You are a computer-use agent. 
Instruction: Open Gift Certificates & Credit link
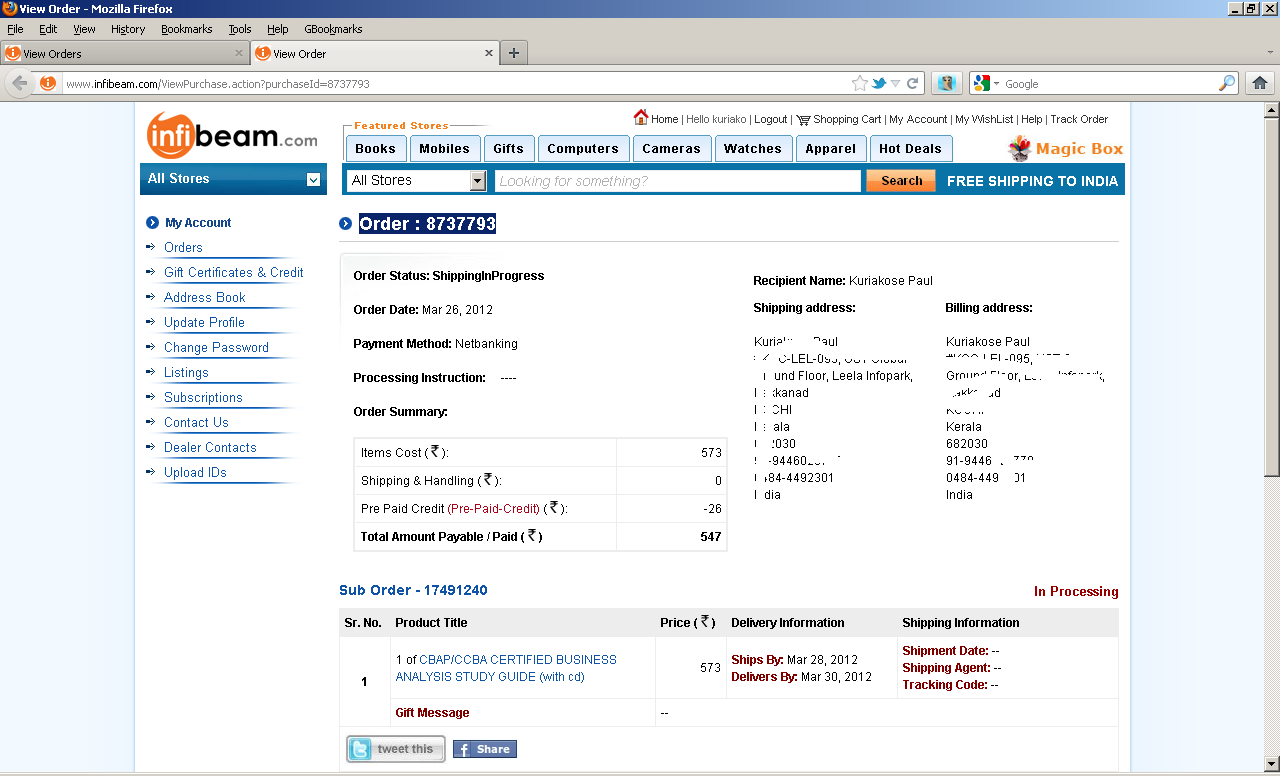(x=234, y=272)
